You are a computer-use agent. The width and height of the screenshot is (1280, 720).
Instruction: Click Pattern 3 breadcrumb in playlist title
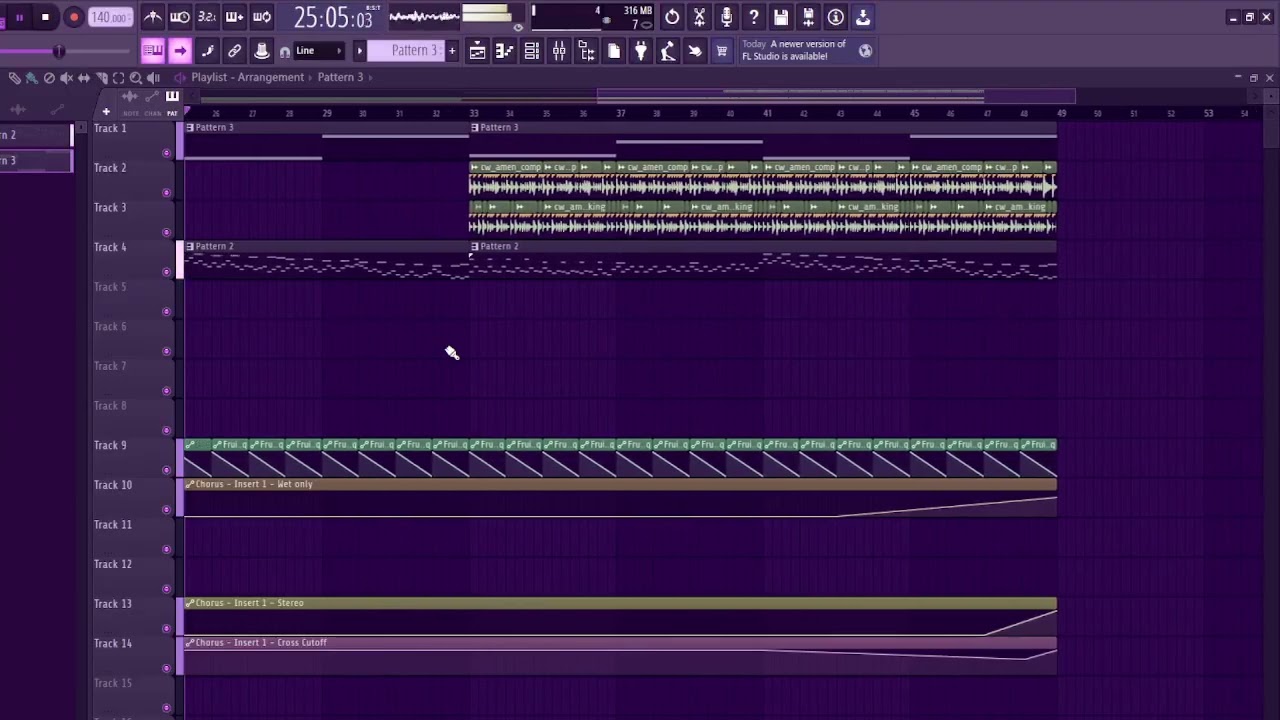pos(340,77)
